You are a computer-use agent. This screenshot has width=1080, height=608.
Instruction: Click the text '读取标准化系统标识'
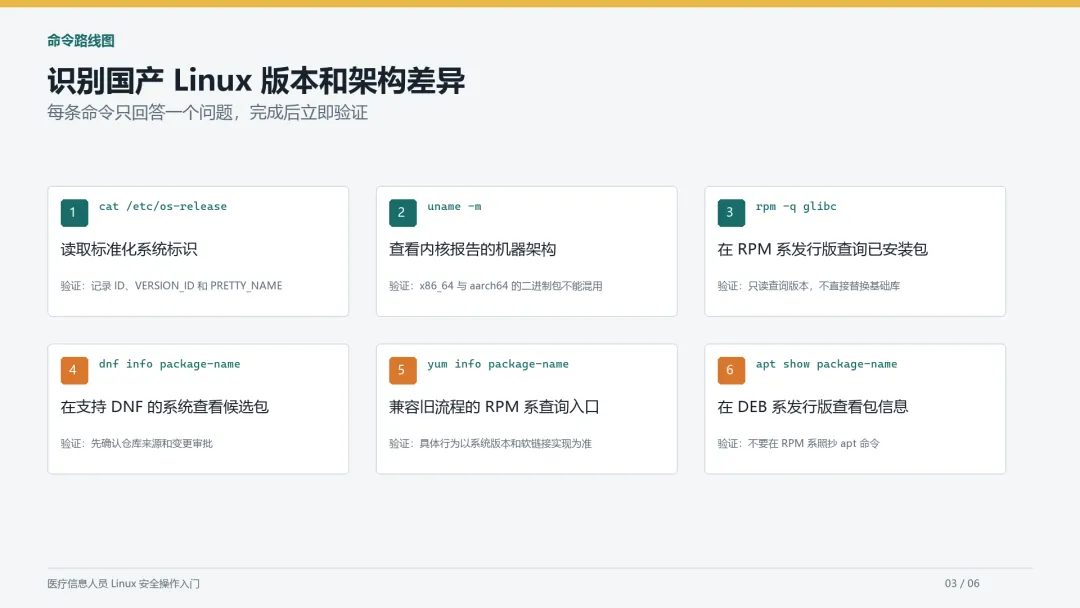(129, 249)
